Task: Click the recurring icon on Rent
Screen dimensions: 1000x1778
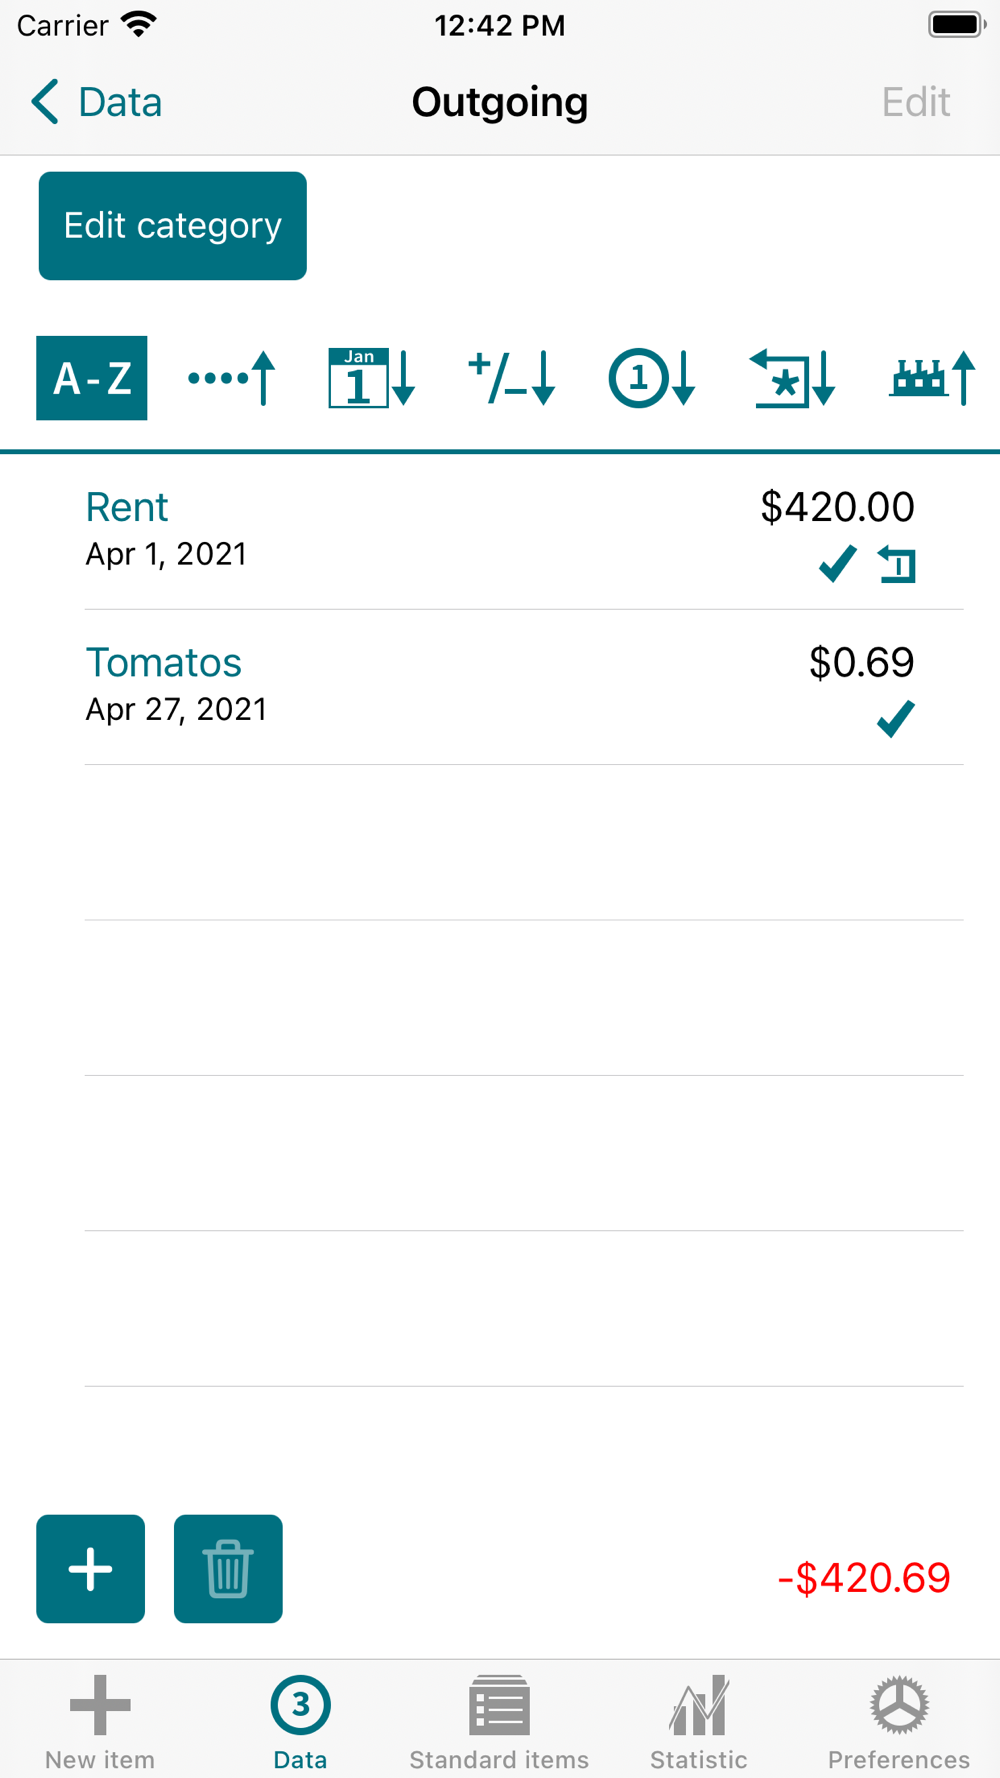Action: point(897,565)
